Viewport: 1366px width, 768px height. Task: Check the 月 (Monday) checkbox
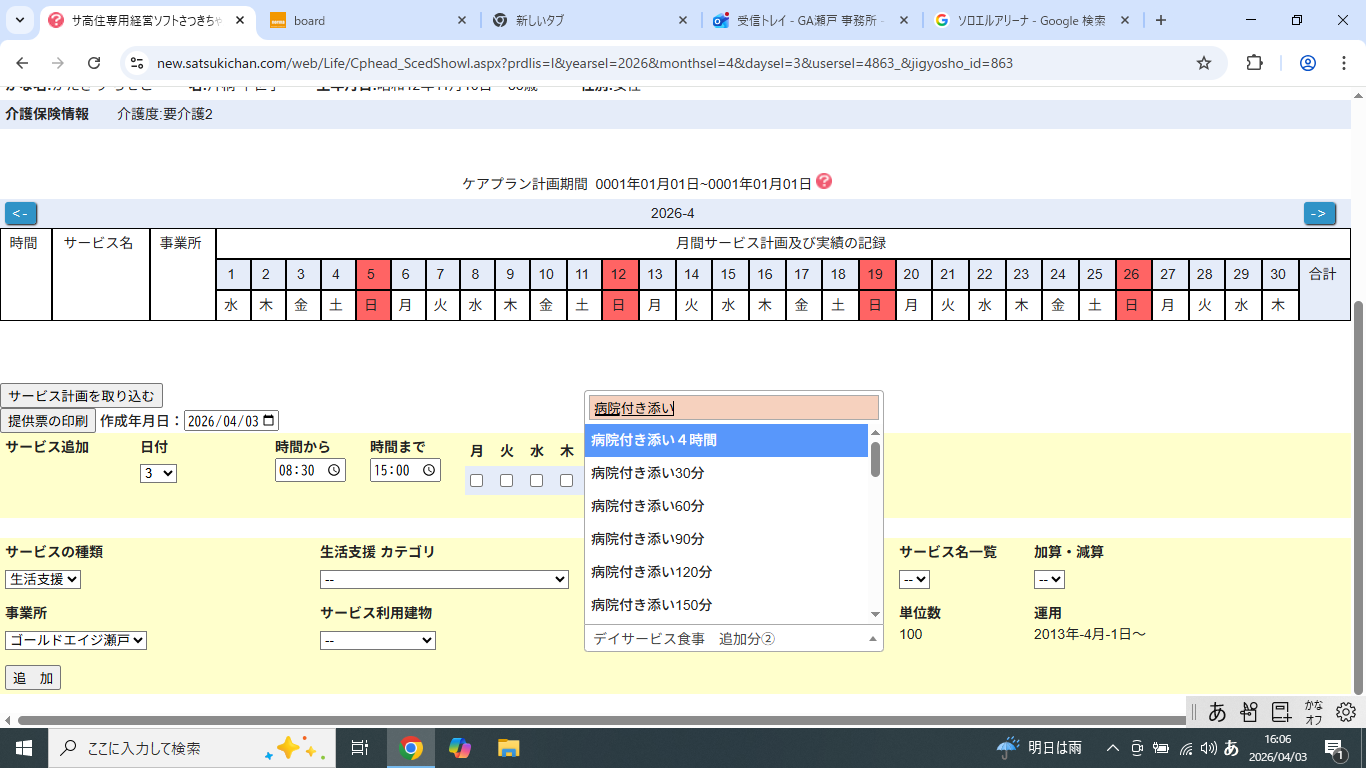476,481
